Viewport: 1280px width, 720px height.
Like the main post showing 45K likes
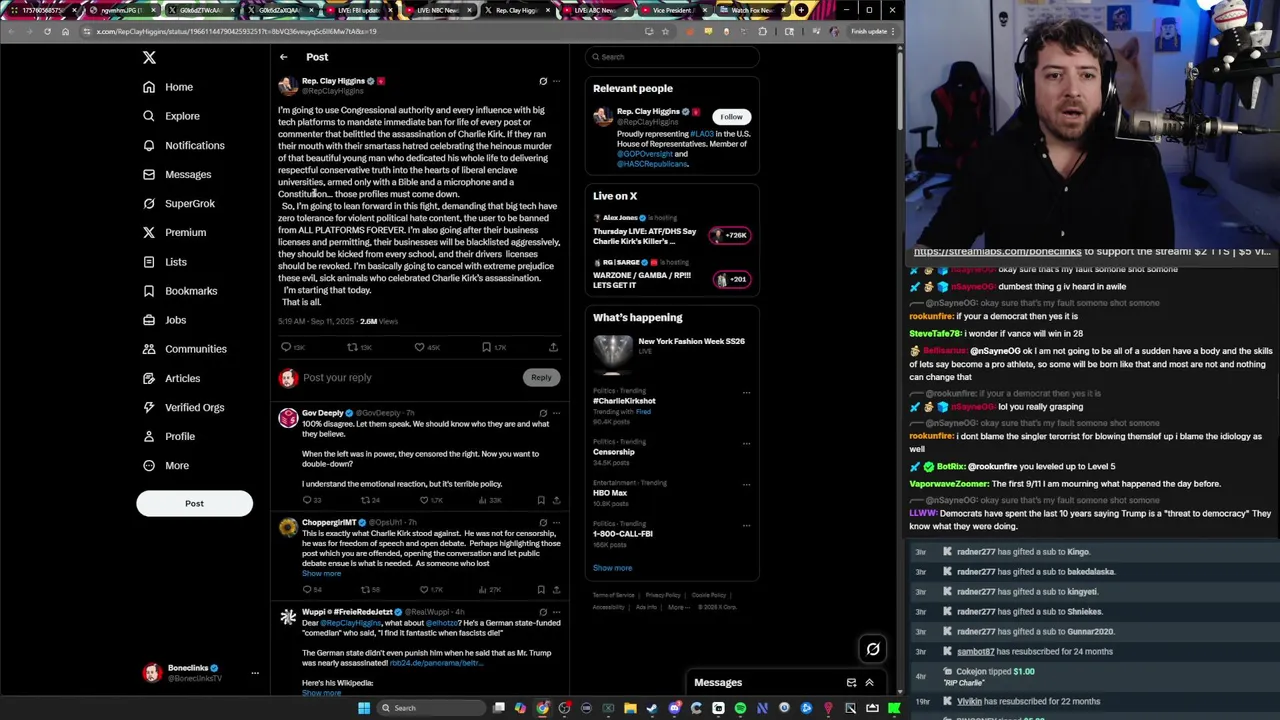pos(419,347)
